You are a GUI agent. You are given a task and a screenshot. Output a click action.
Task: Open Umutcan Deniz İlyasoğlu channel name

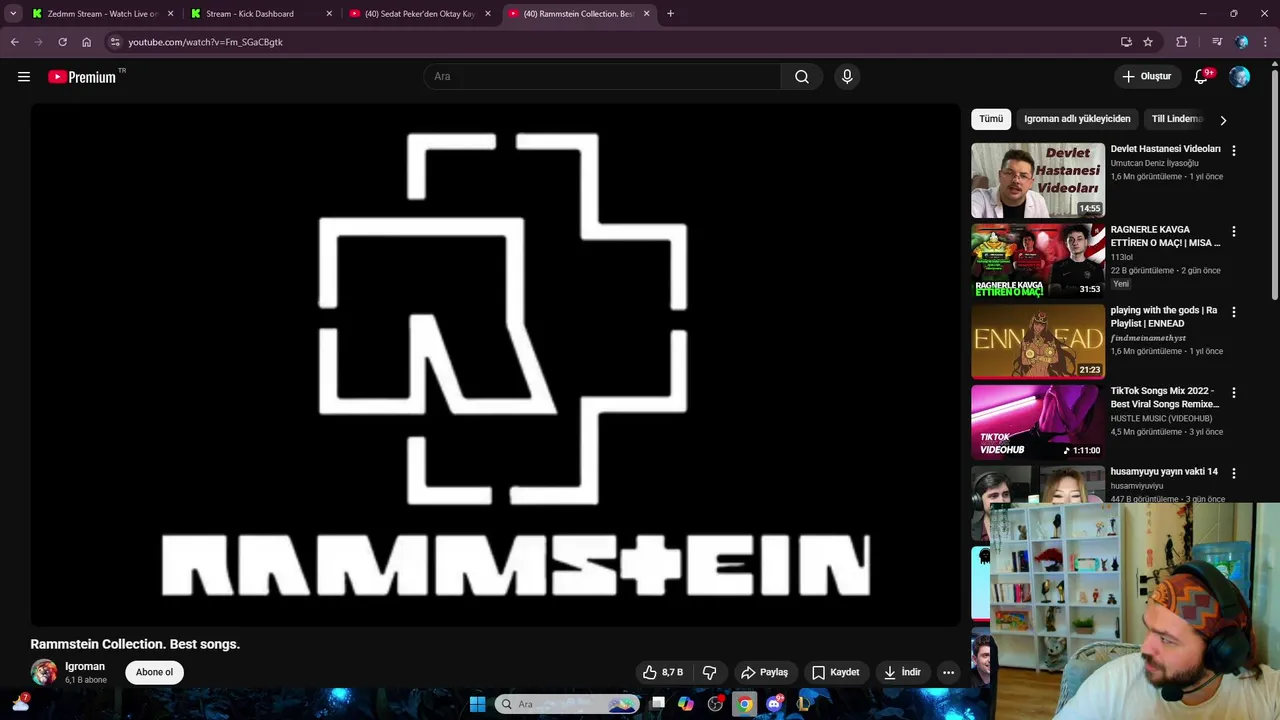(x=1154, y=163)
